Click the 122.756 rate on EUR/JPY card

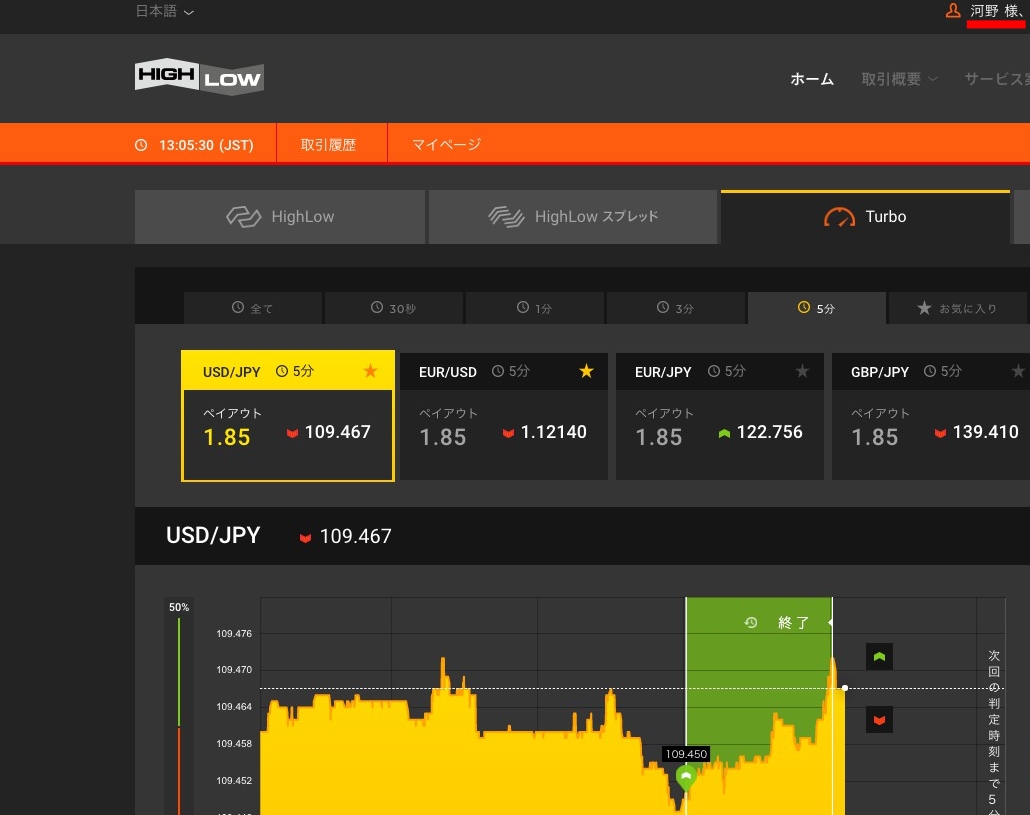769,432
